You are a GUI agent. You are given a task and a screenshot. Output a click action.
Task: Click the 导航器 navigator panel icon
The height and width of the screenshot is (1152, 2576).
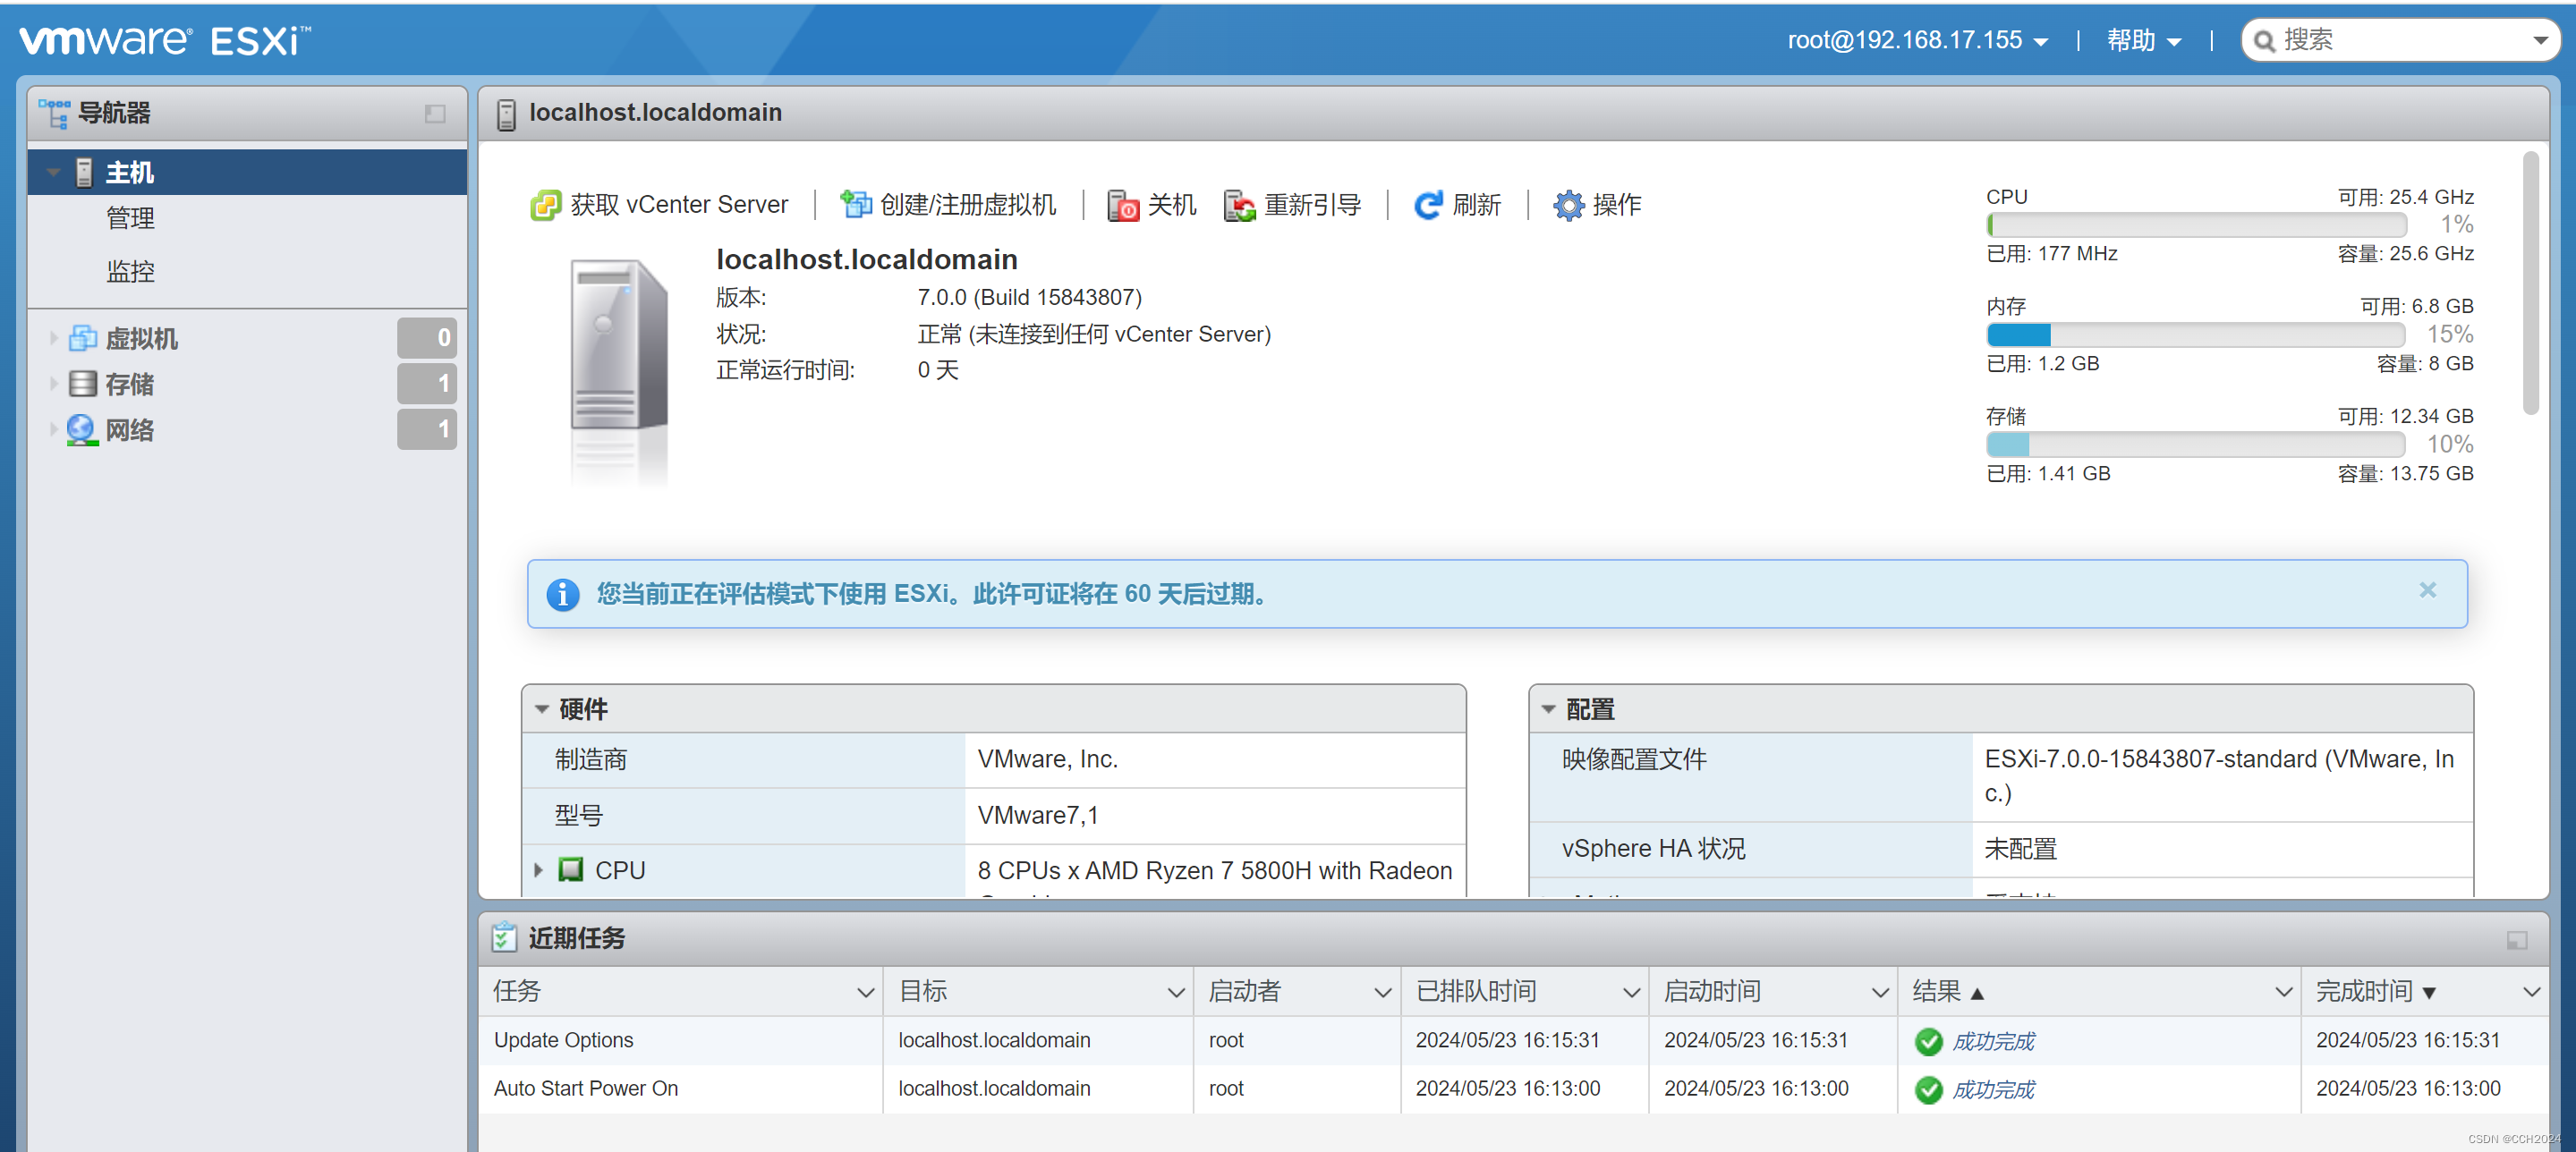[x=54, y=113]
